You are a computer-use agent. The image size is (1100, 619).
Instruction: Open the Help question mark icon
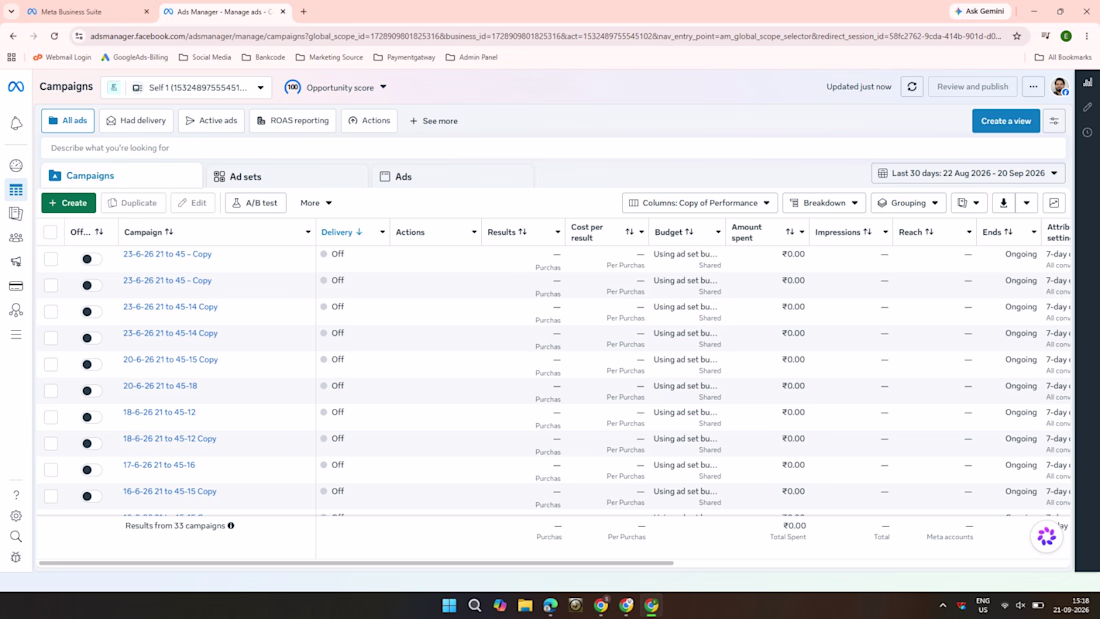coord(15,495)
